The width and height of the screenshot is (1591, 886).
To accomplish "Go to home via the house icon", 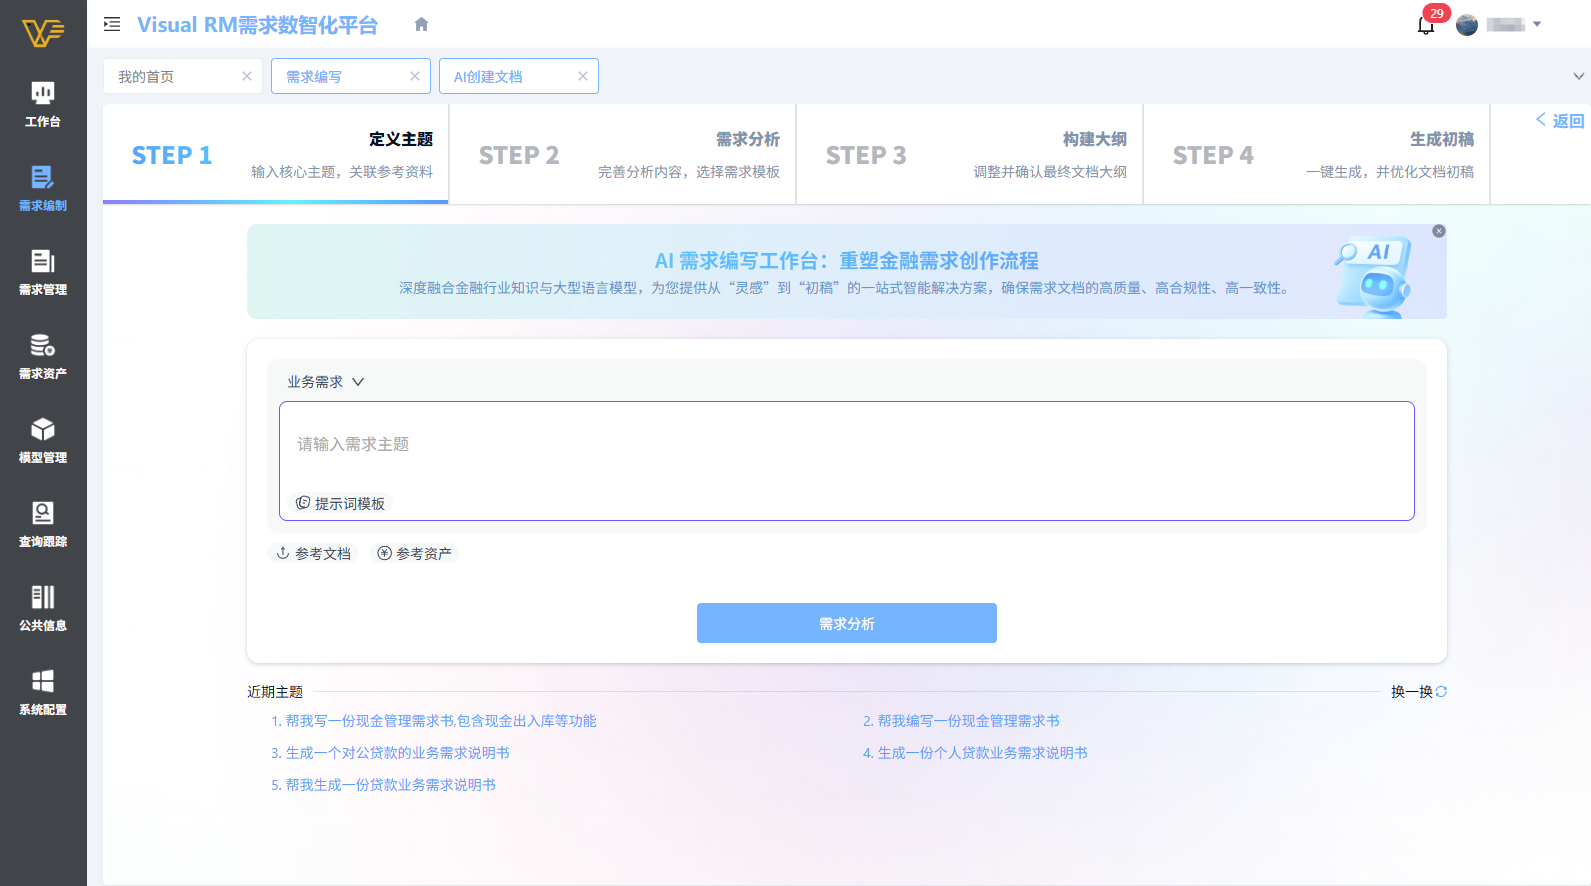I will click(x=422, y=24).
